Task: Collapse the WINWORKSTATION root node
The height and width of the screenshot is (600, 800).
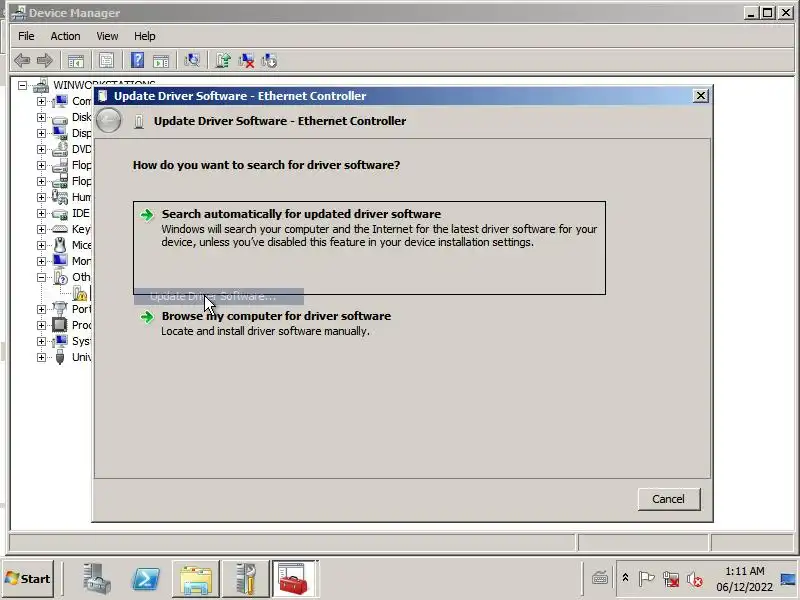Action: 22,85
